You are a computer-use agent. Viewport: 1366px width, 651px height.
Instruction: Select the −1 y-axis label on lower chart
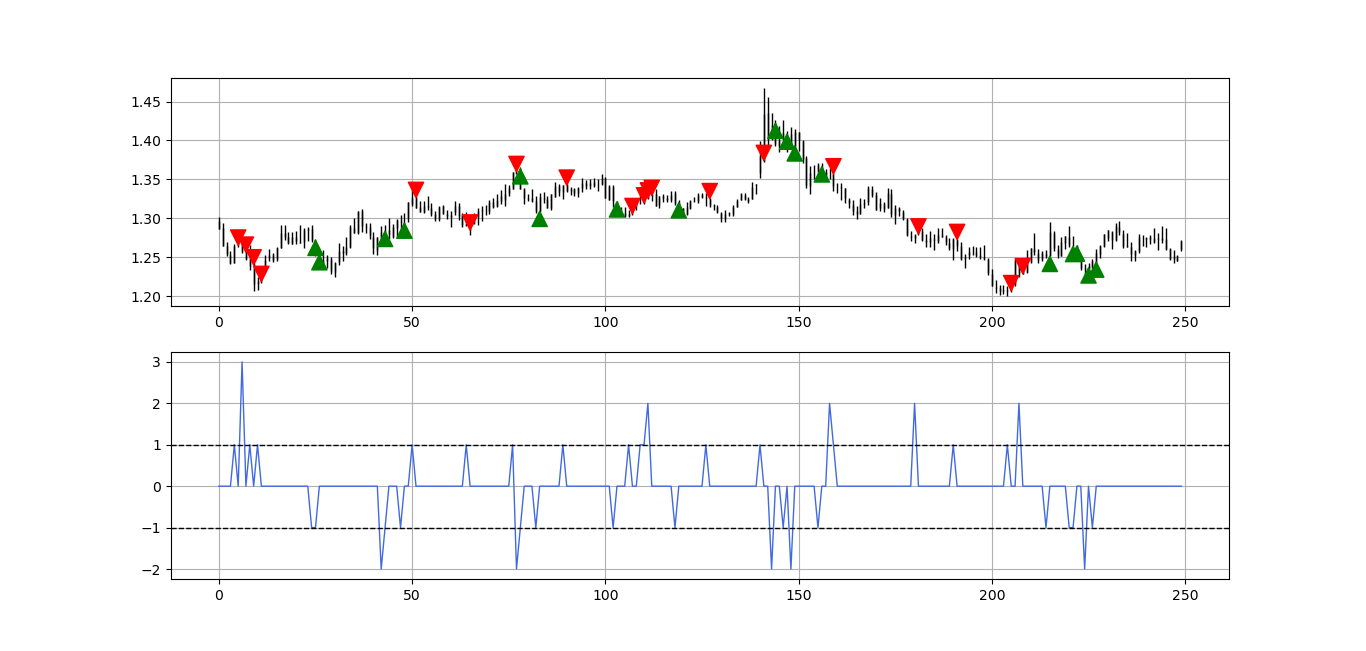pos(153,529)
